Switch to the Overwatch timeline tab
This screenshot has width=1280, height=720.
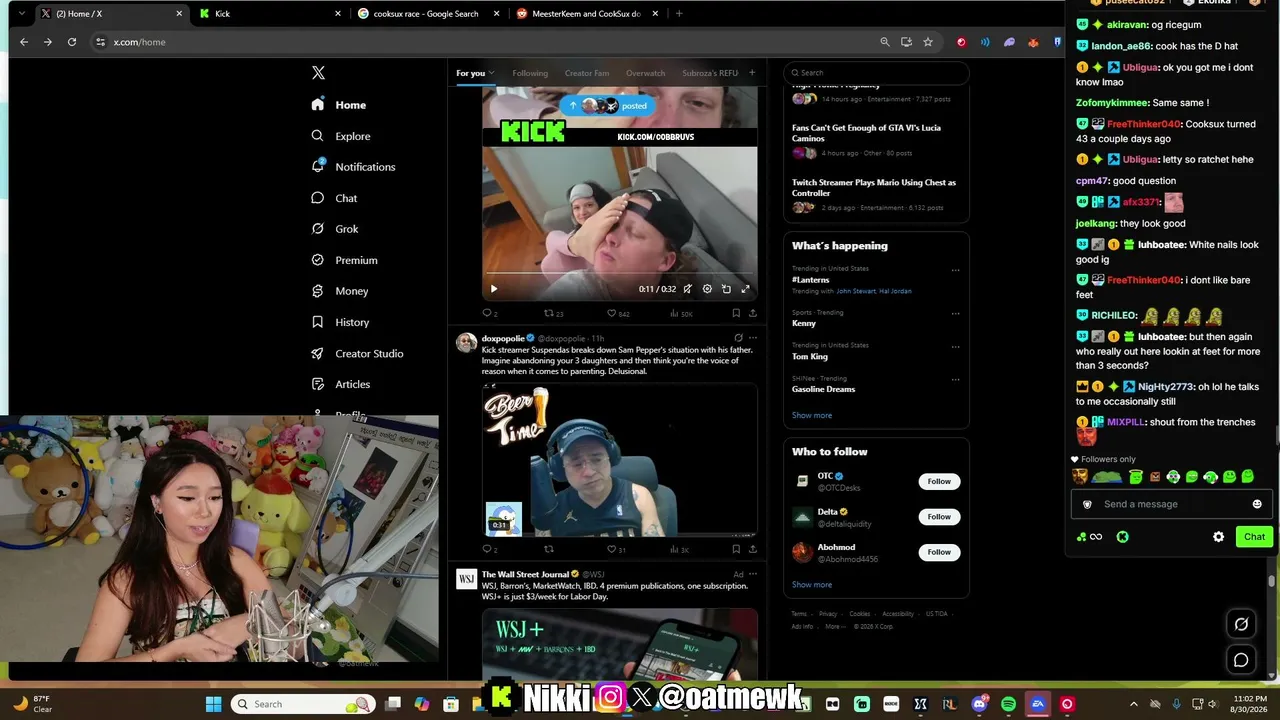645,73
